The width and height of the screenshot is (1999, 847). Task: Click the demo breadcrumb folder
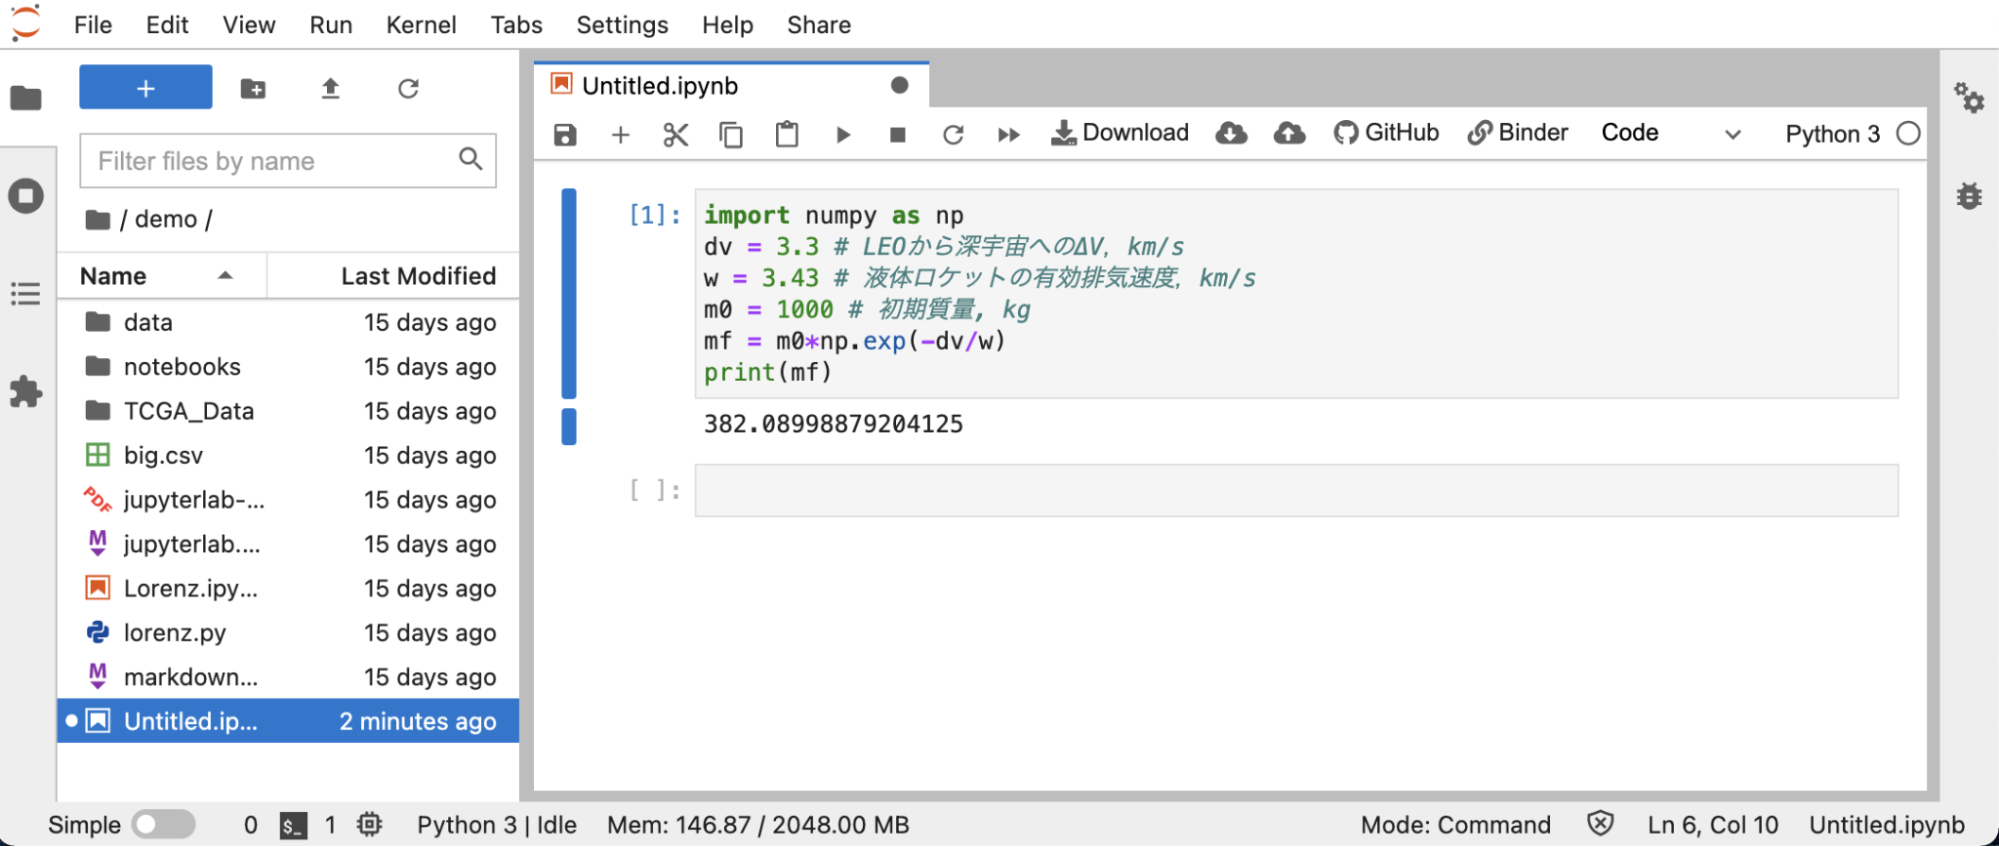point(166,220)
